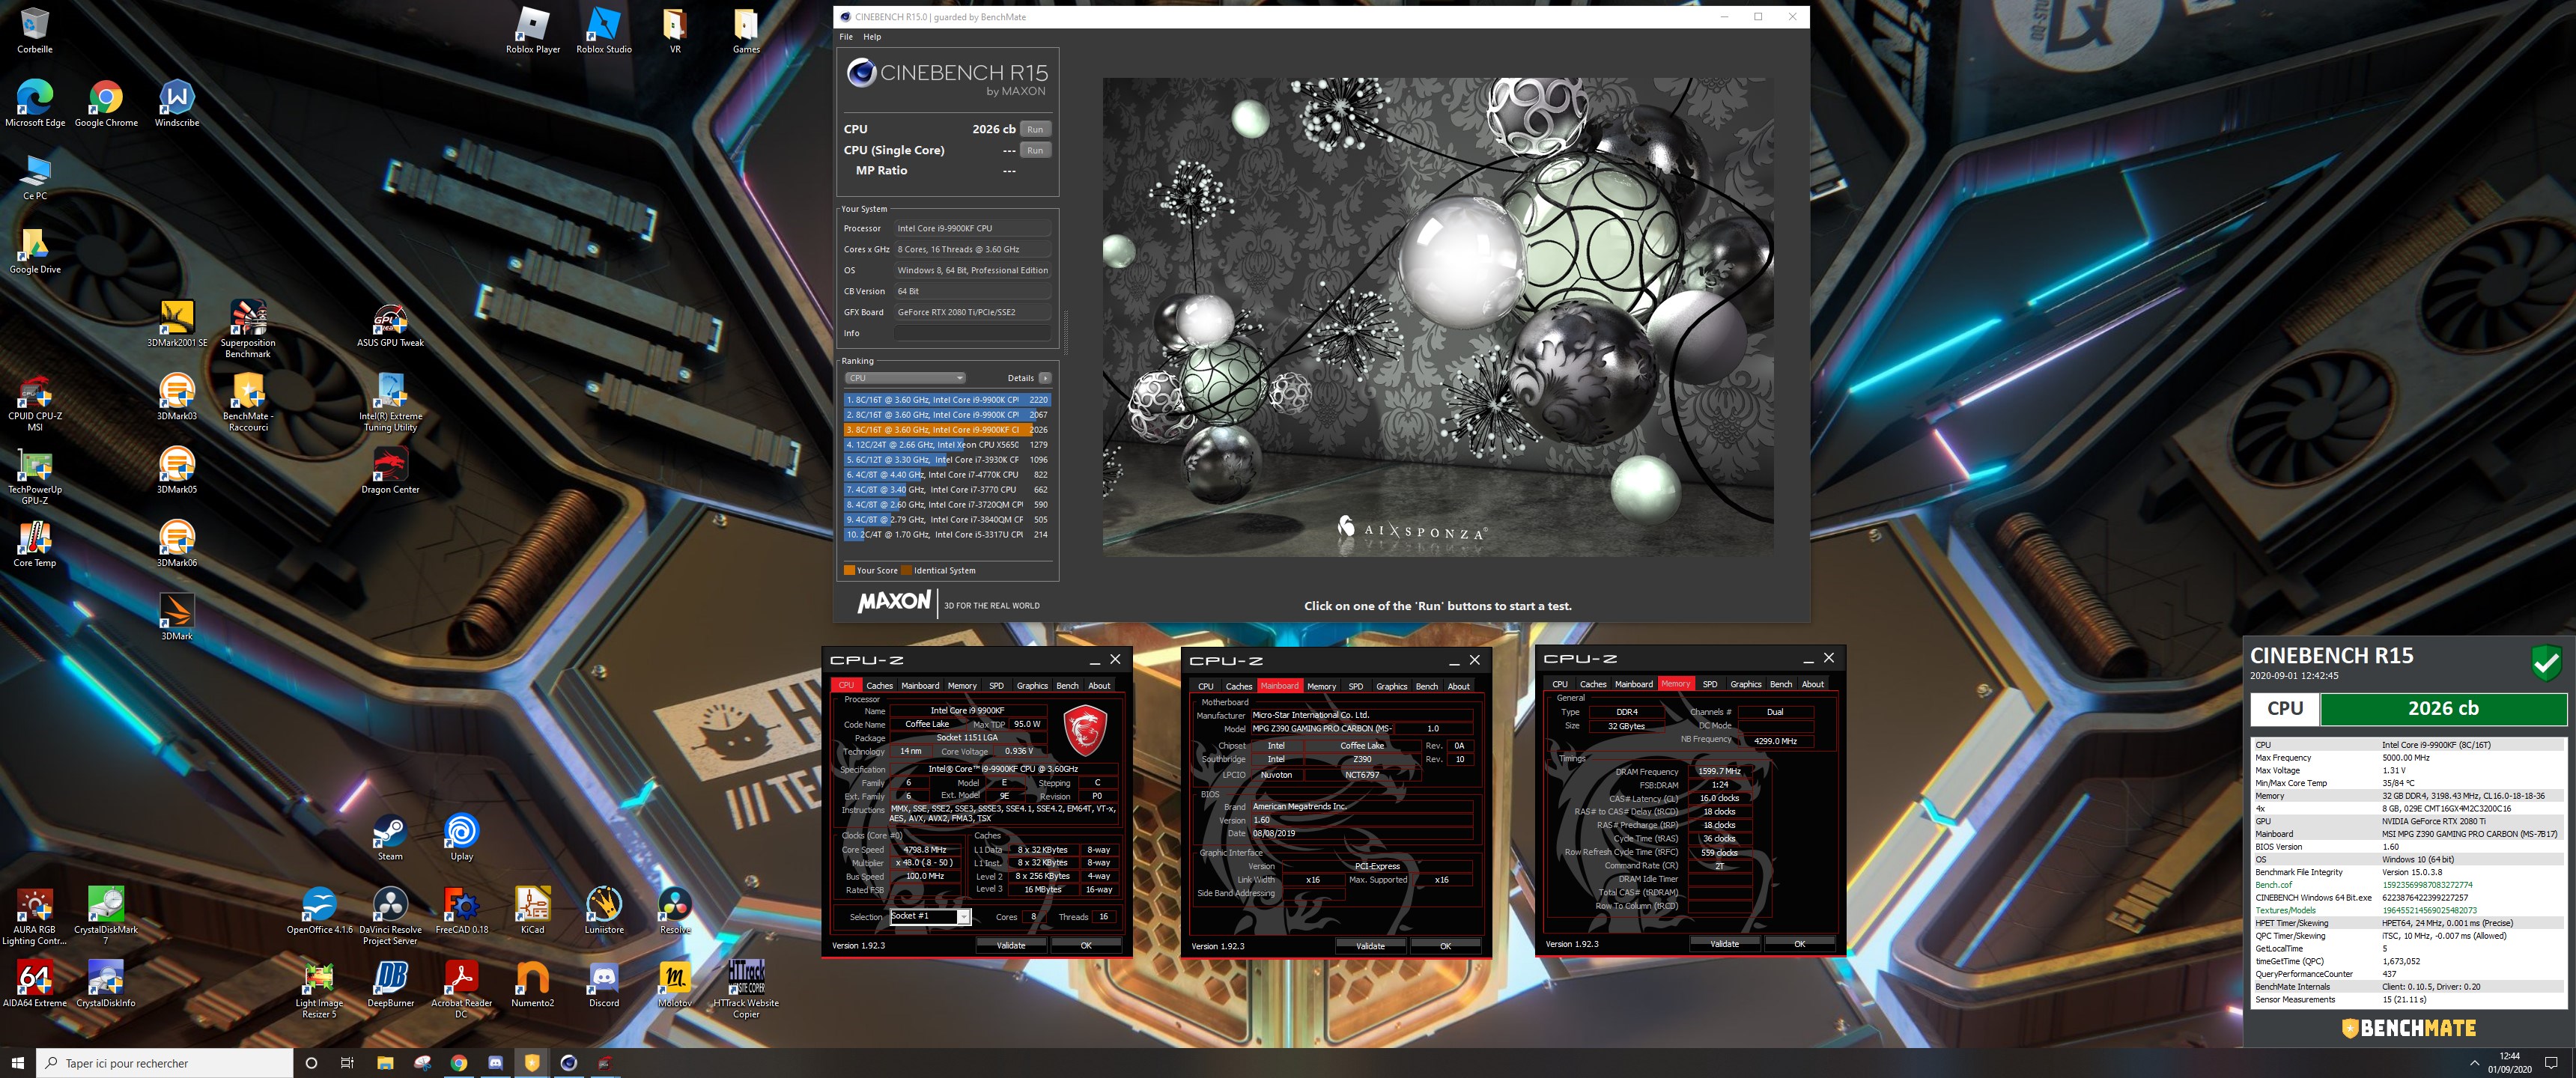
Task: Open the Cinebench File menu
Action: coord(846,37)
